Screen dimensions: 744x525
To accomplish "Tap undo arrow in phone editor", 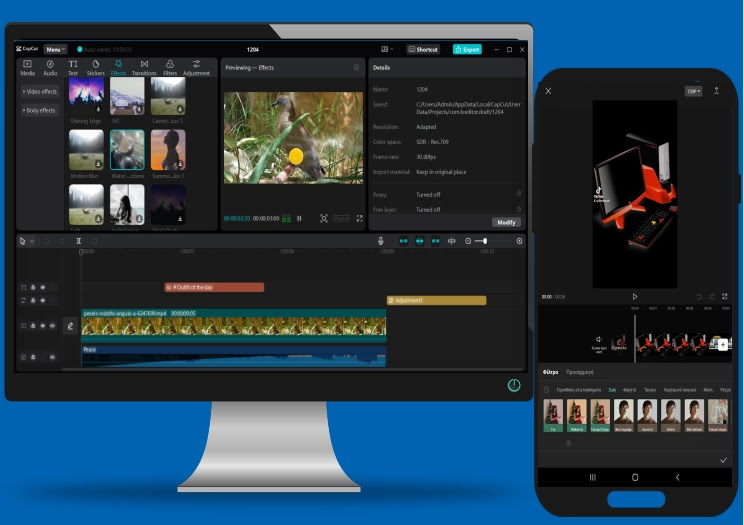I will pos(699,297).
